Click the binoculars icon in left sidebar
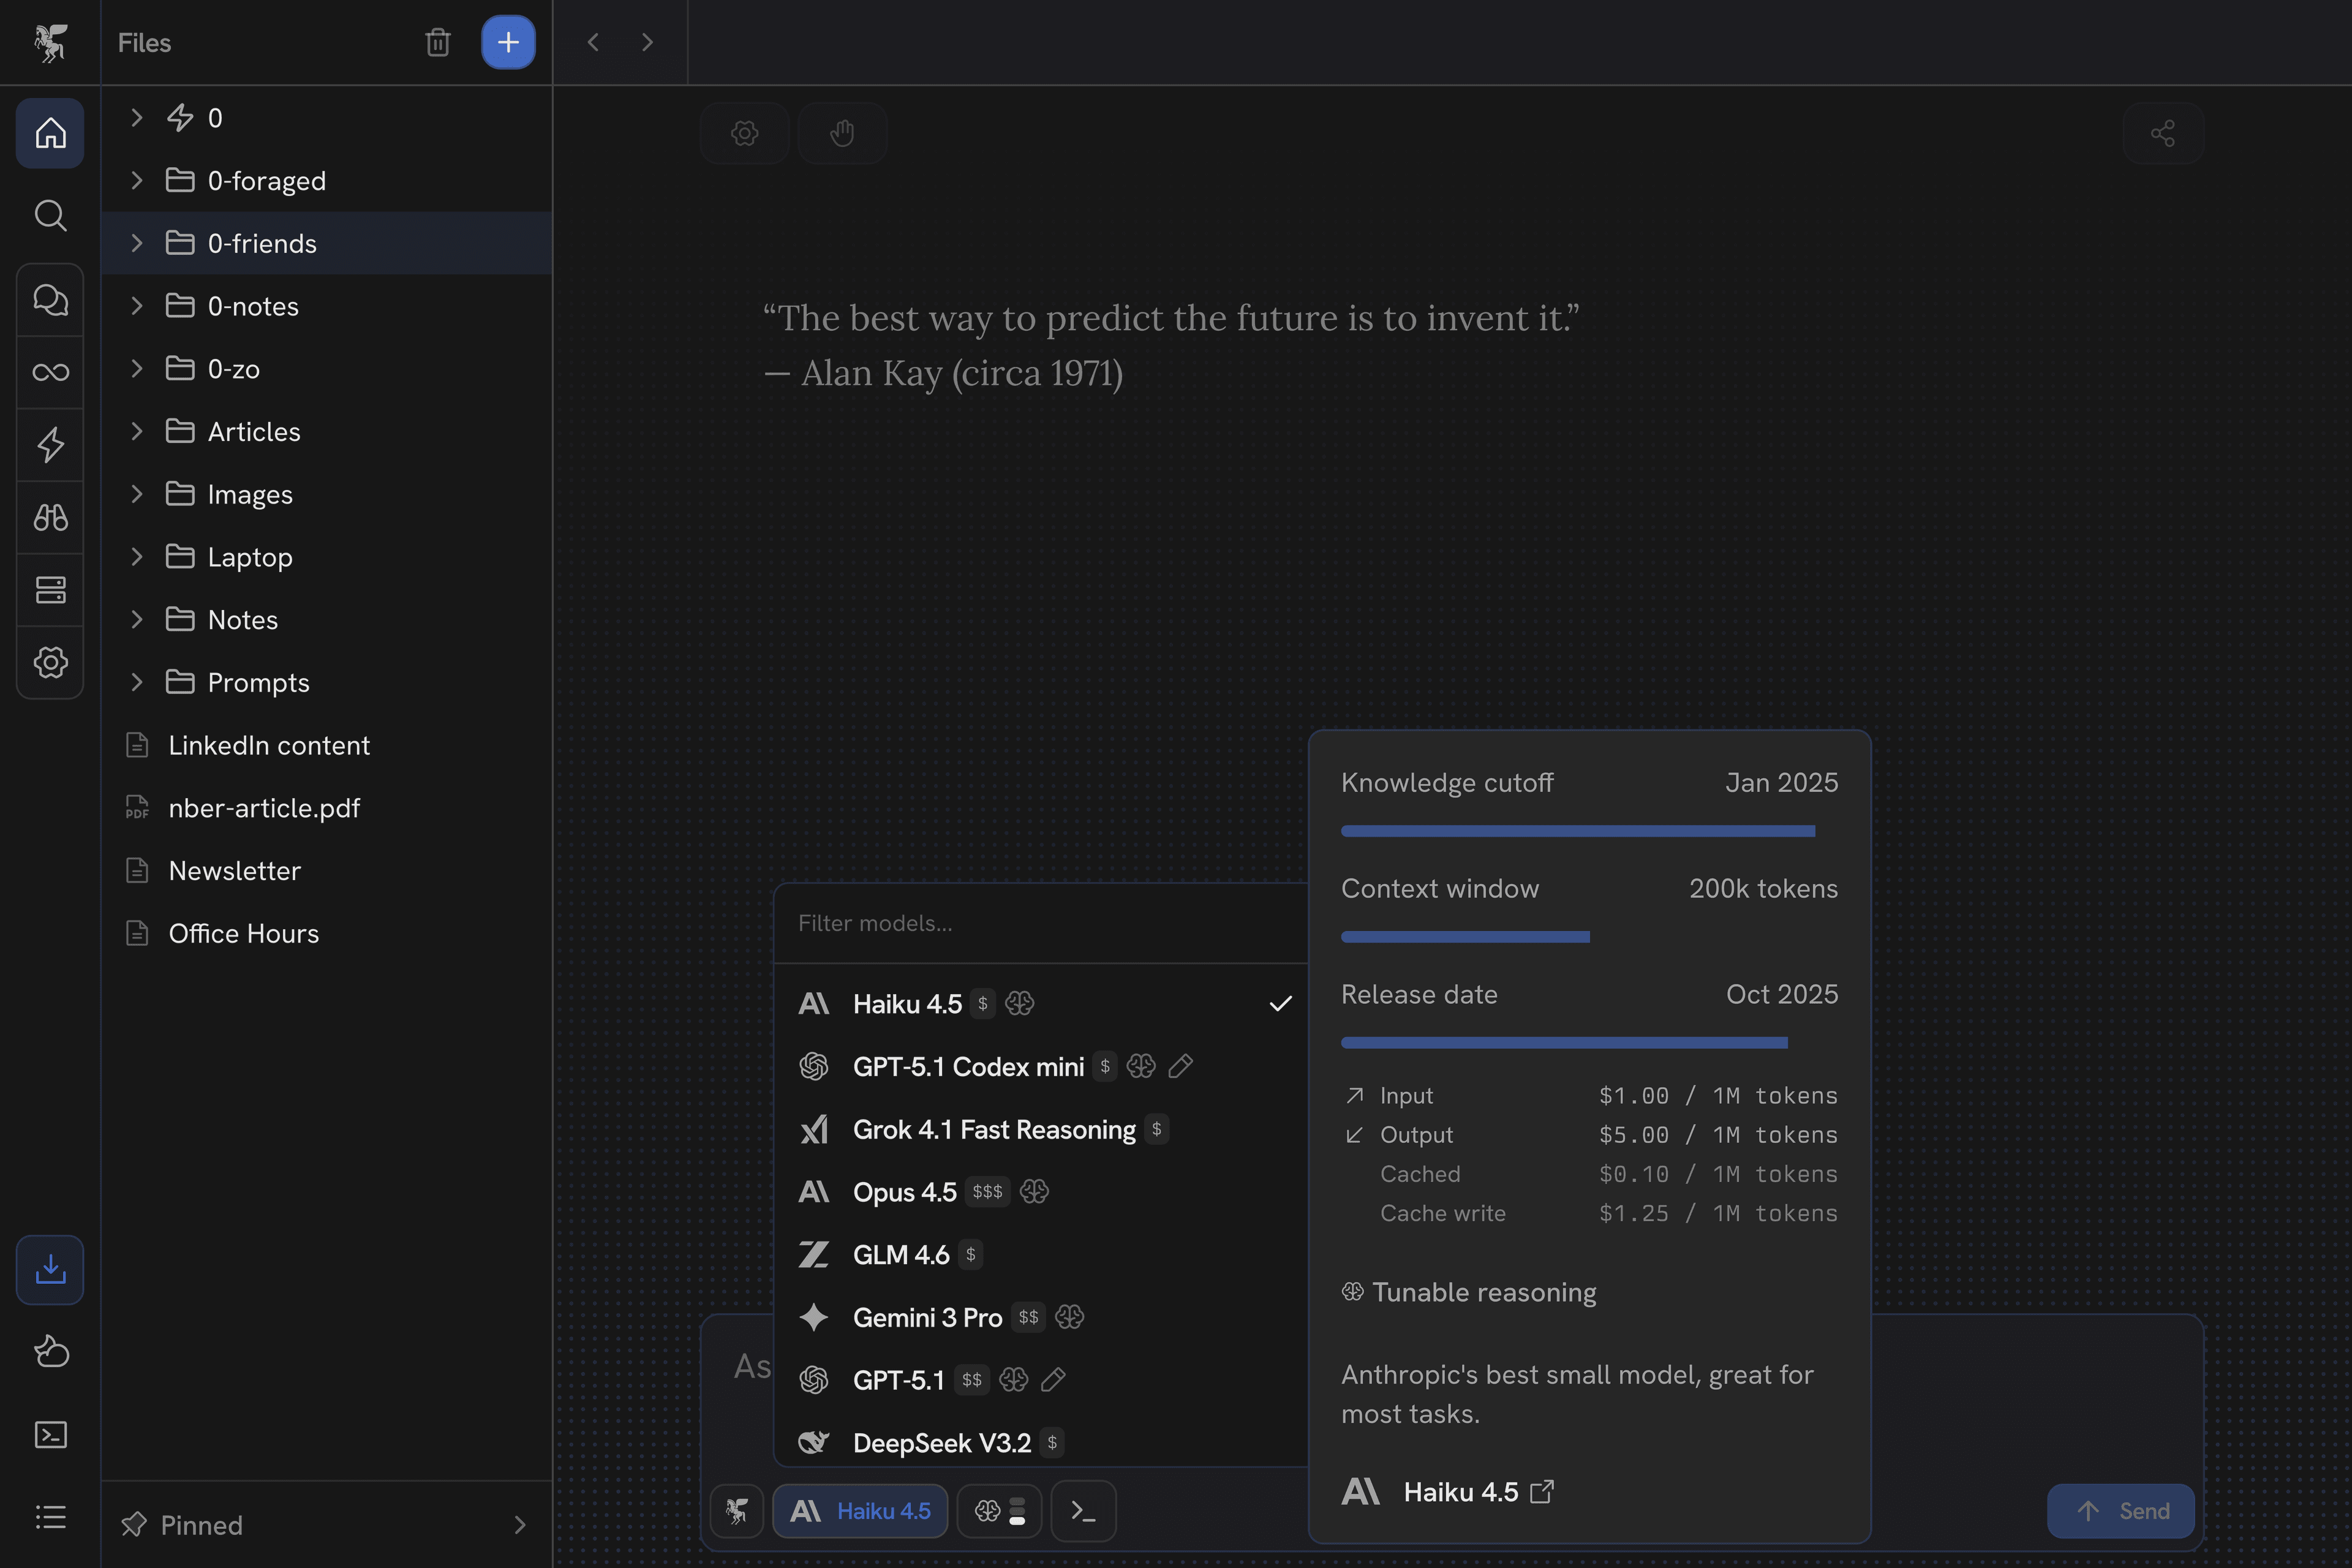 [50, 517]
